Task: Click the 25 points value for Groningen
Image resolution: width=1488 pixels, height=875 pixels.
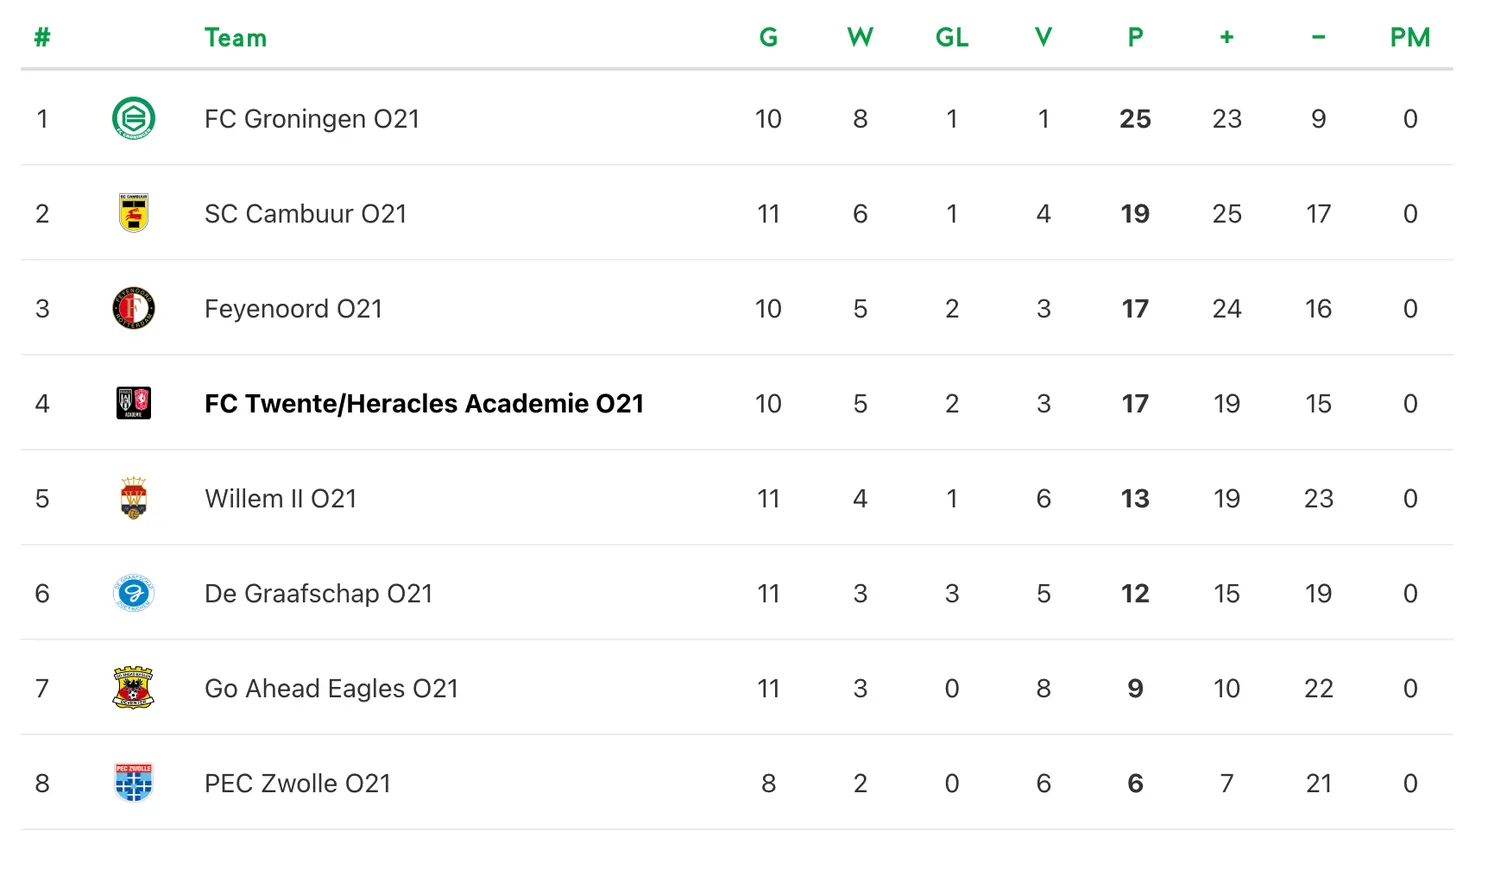Action: (x=1135, y=119)
